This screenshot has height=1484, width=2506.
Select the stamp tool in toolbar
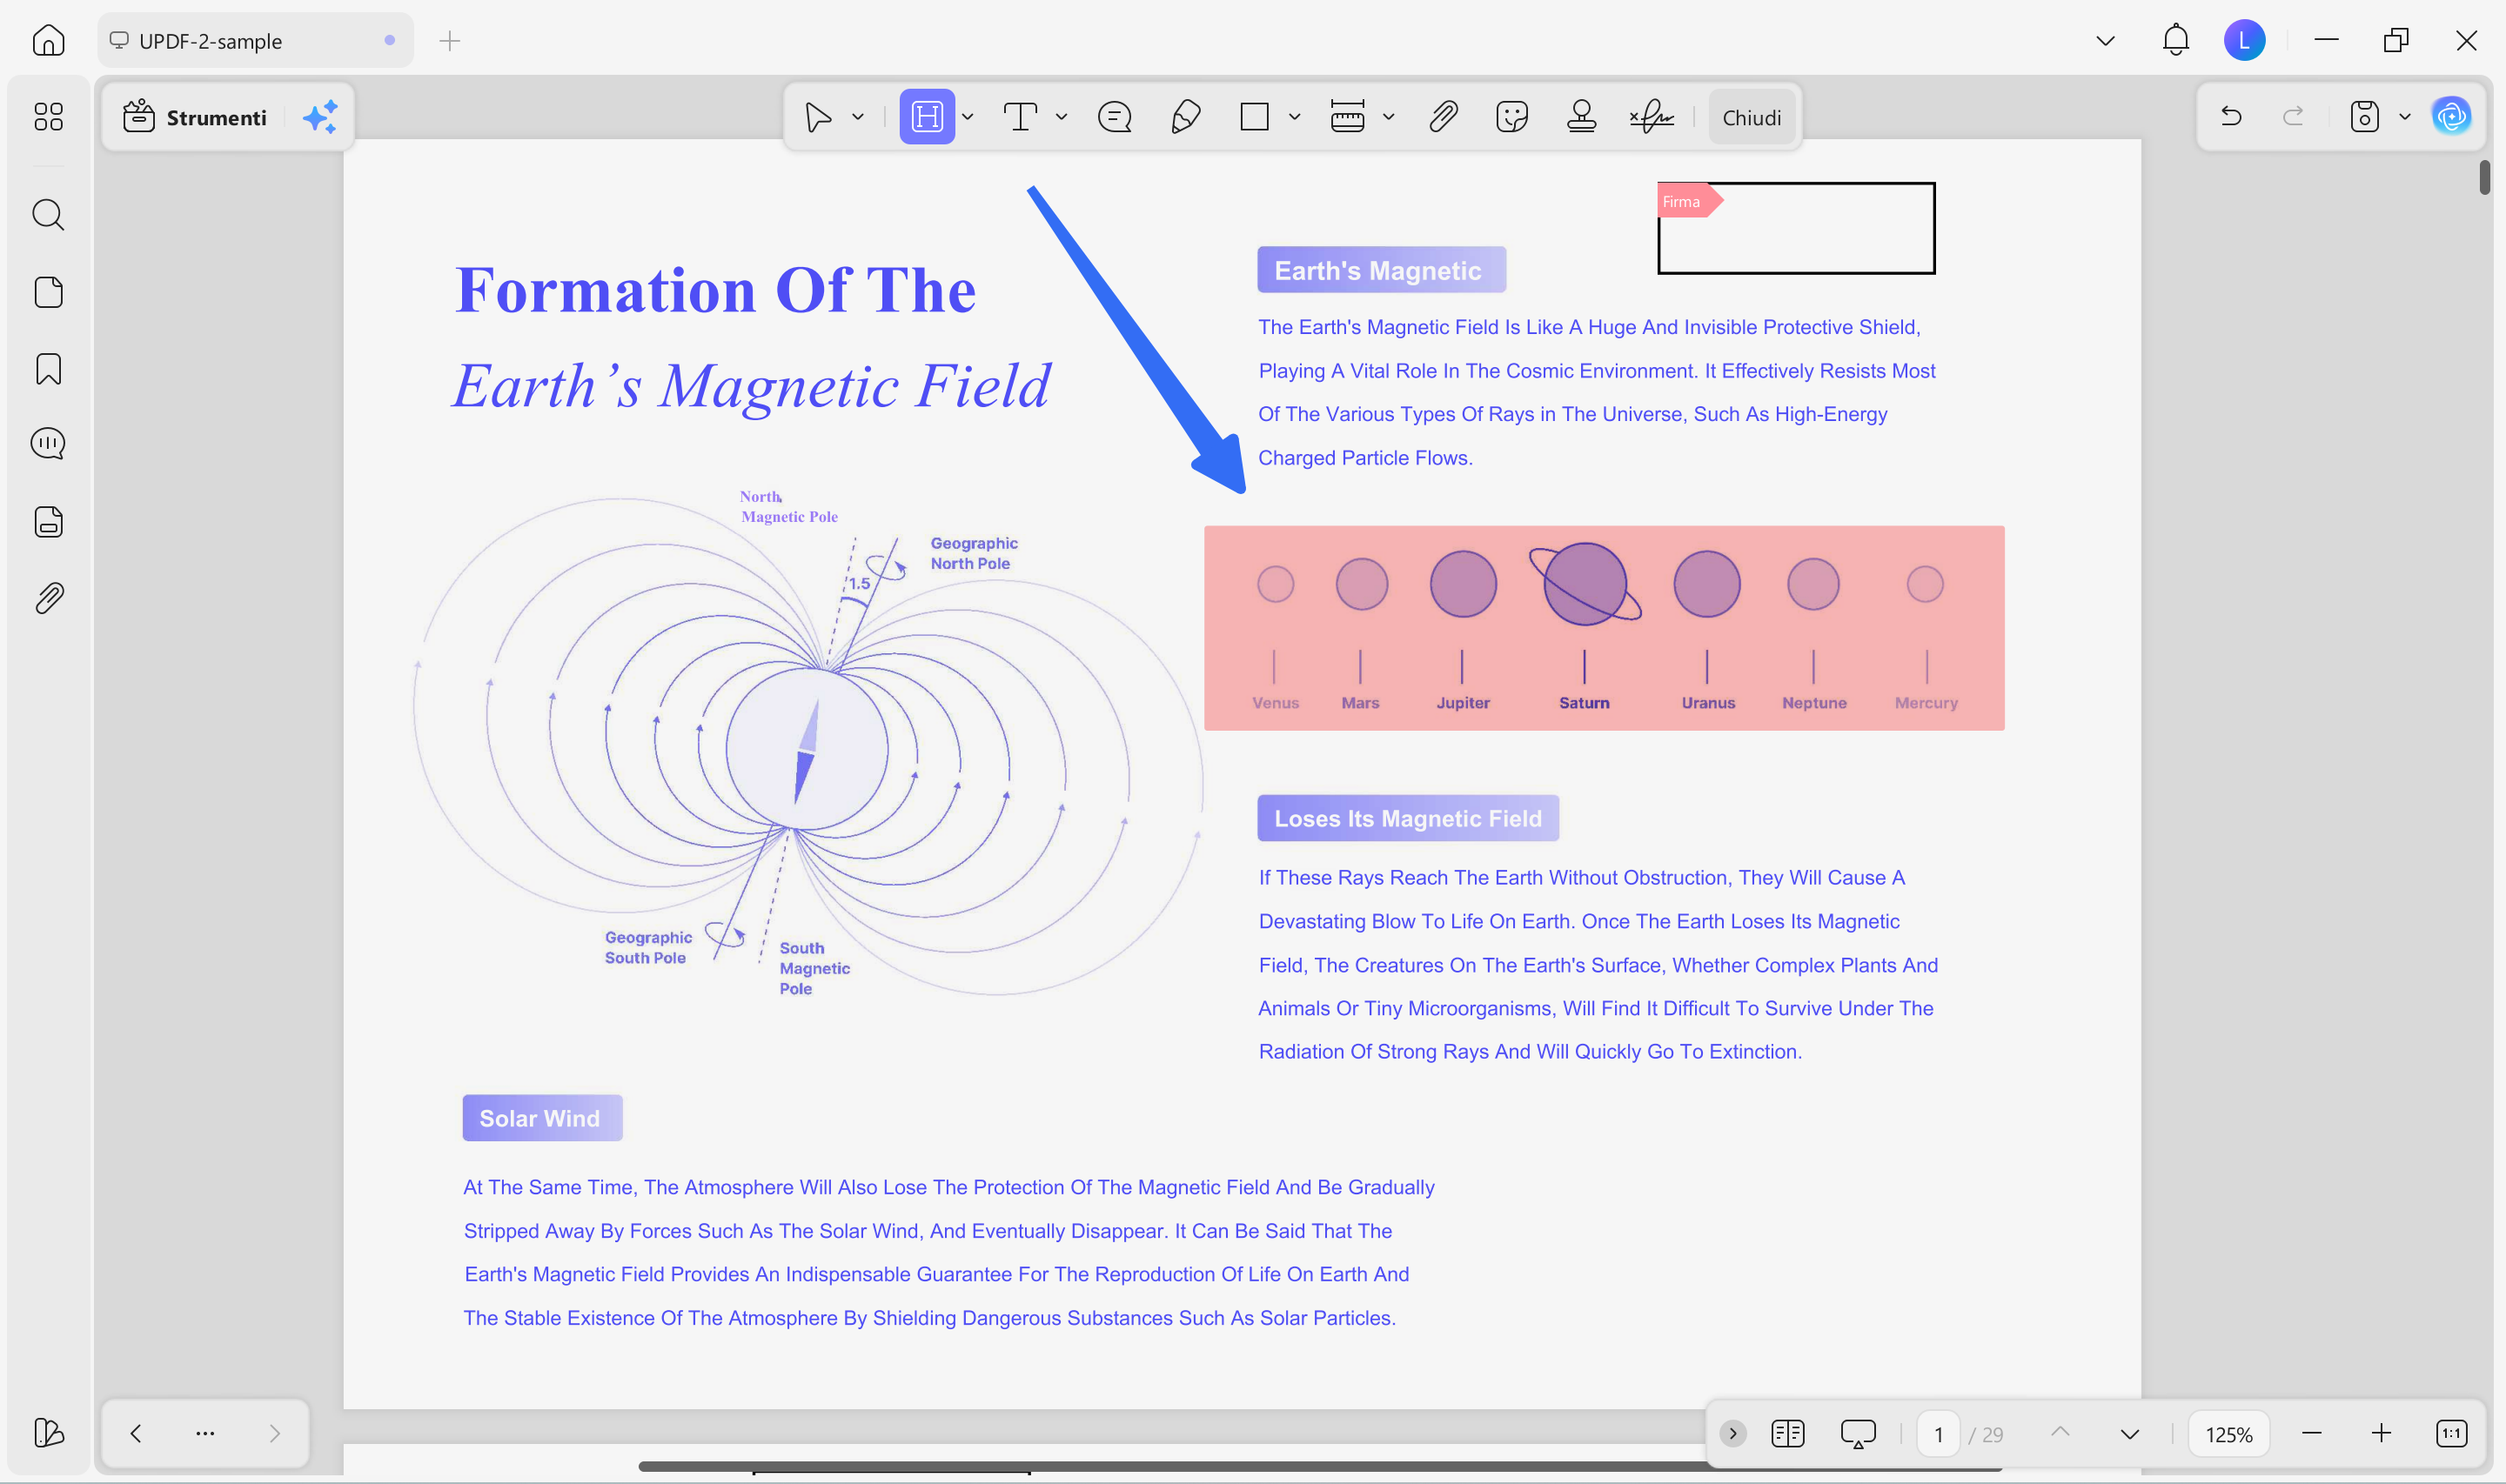tap(1581, 117)
